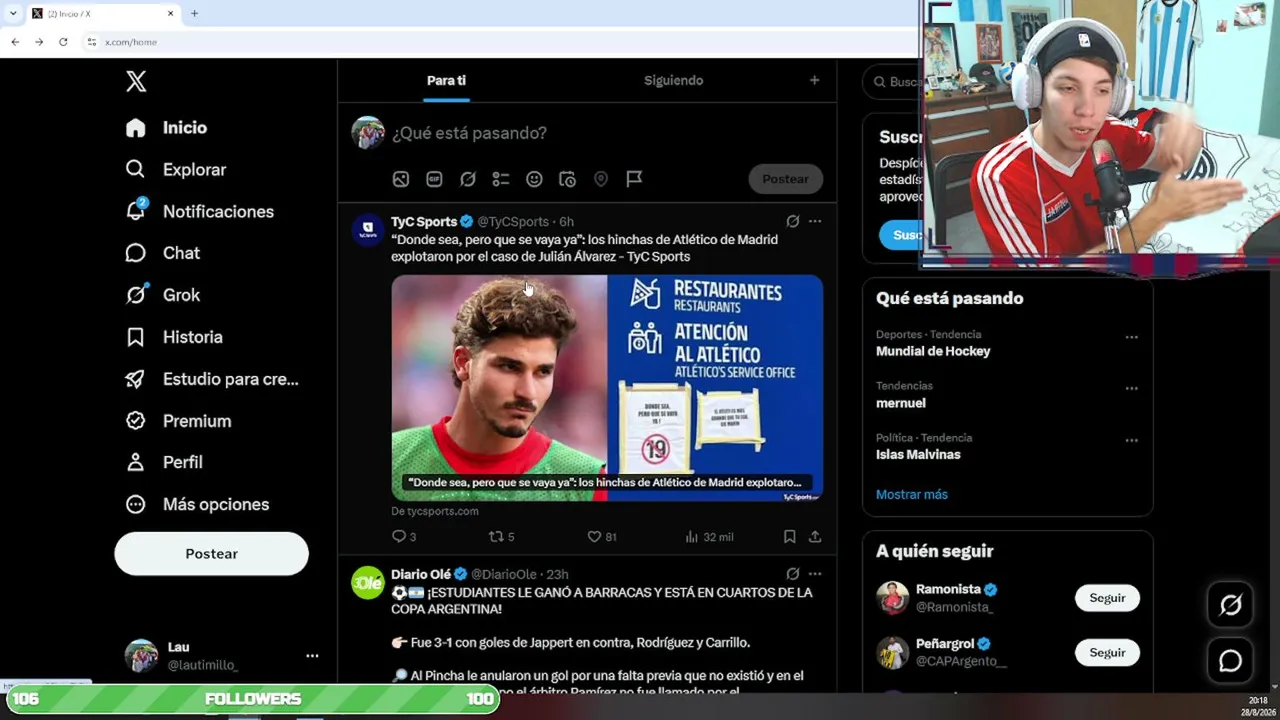Share the TyC Sports post
Viewport: 1280px width, 720px height.
click(815, 537)
